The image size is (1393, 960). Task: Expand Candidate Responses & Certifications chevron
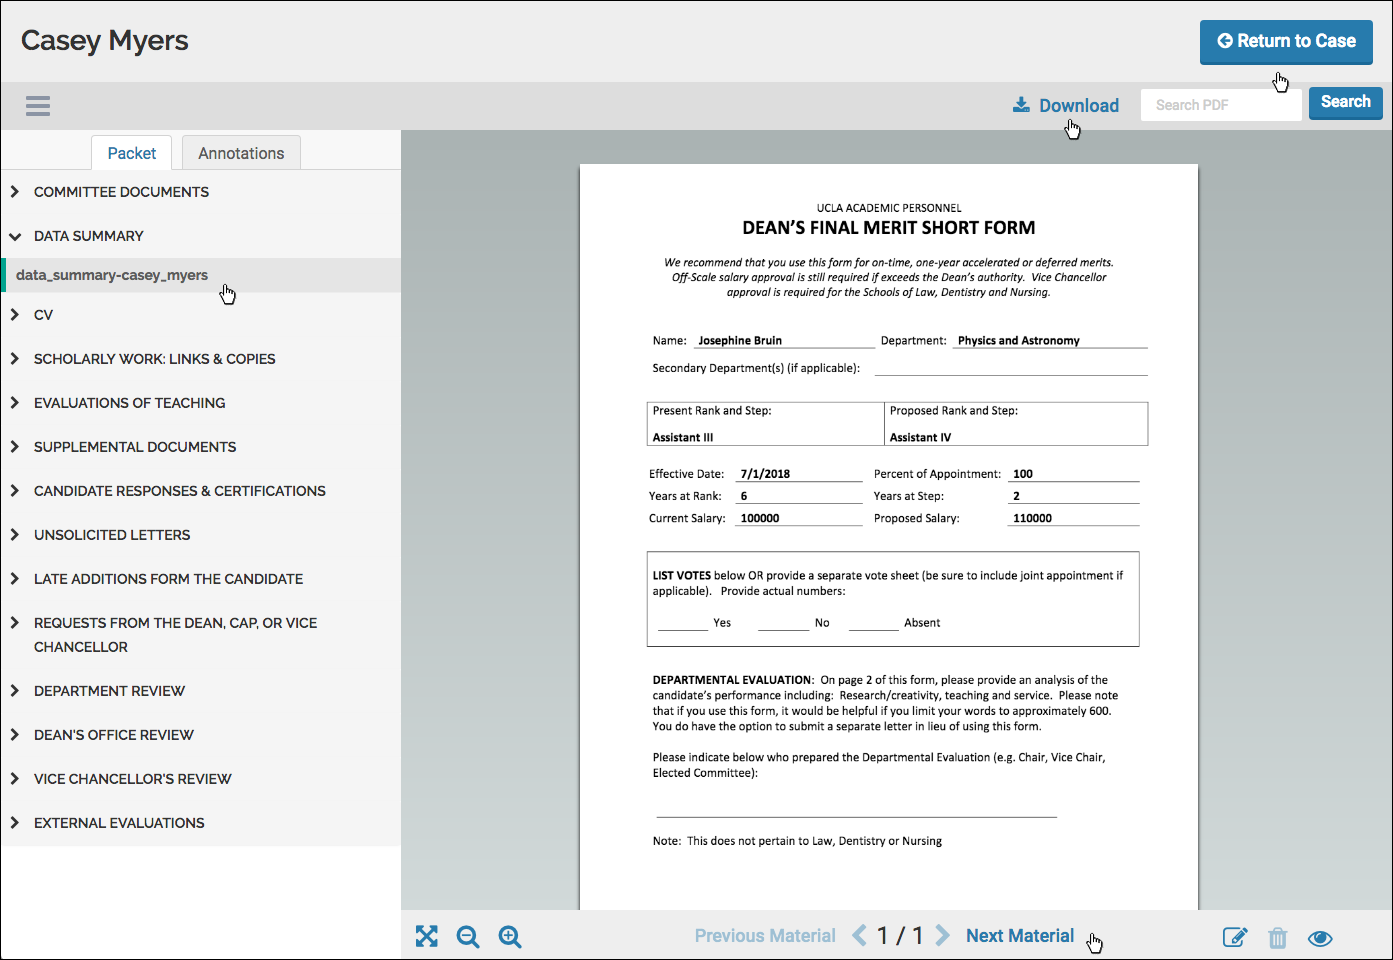15,490
